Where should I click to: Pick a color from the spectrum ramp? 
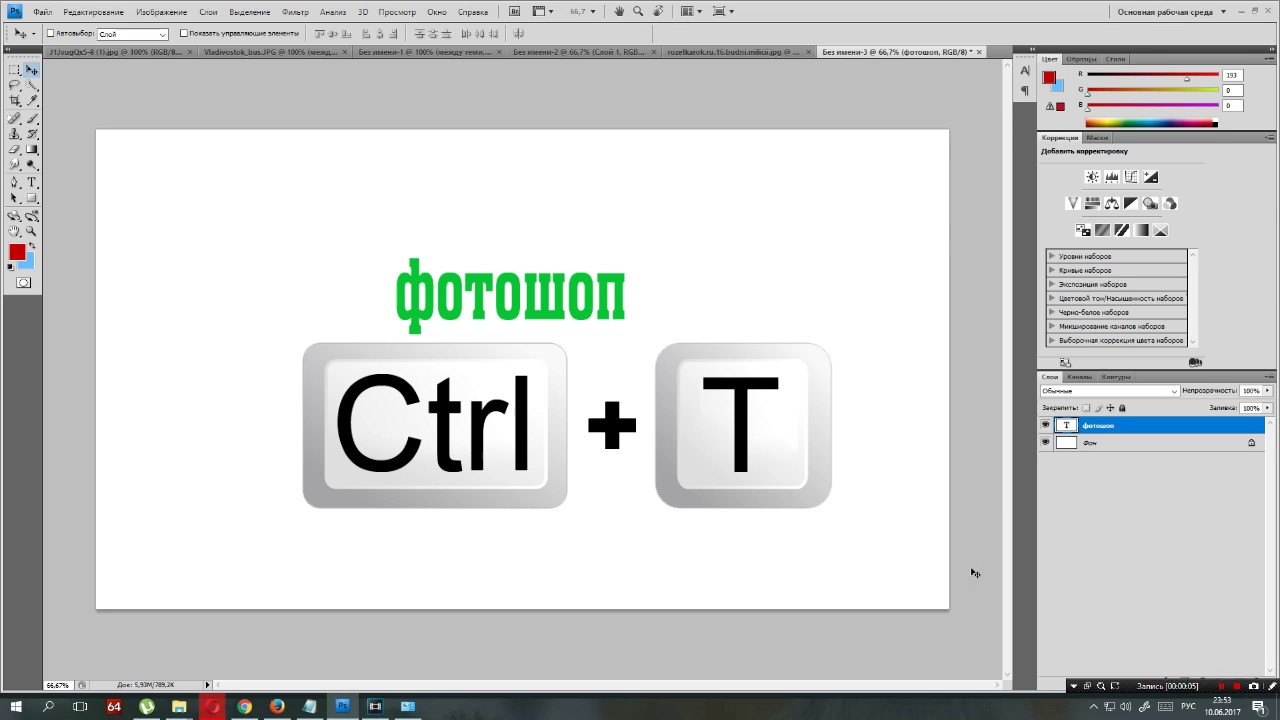pyautogui.click(x=1151, y=123)
